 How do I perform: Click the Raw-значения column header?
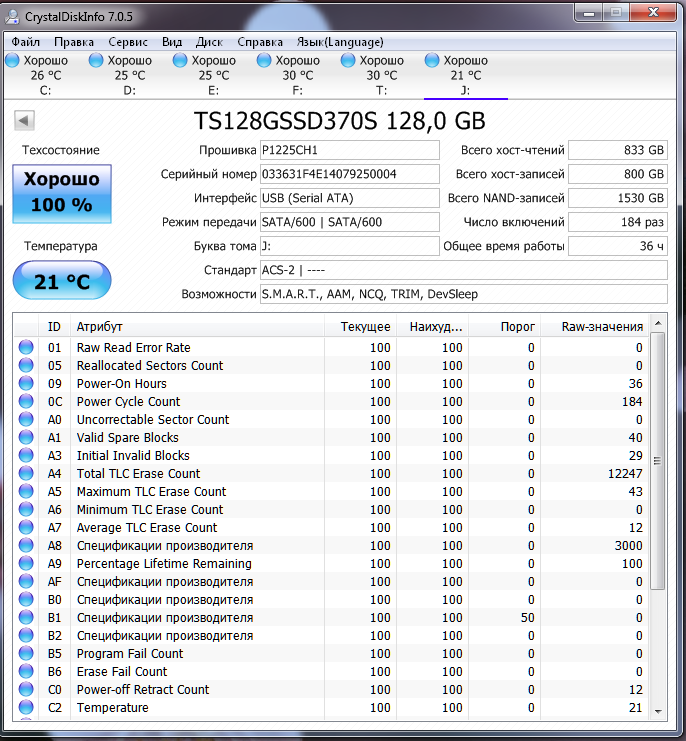coord(594,327)
